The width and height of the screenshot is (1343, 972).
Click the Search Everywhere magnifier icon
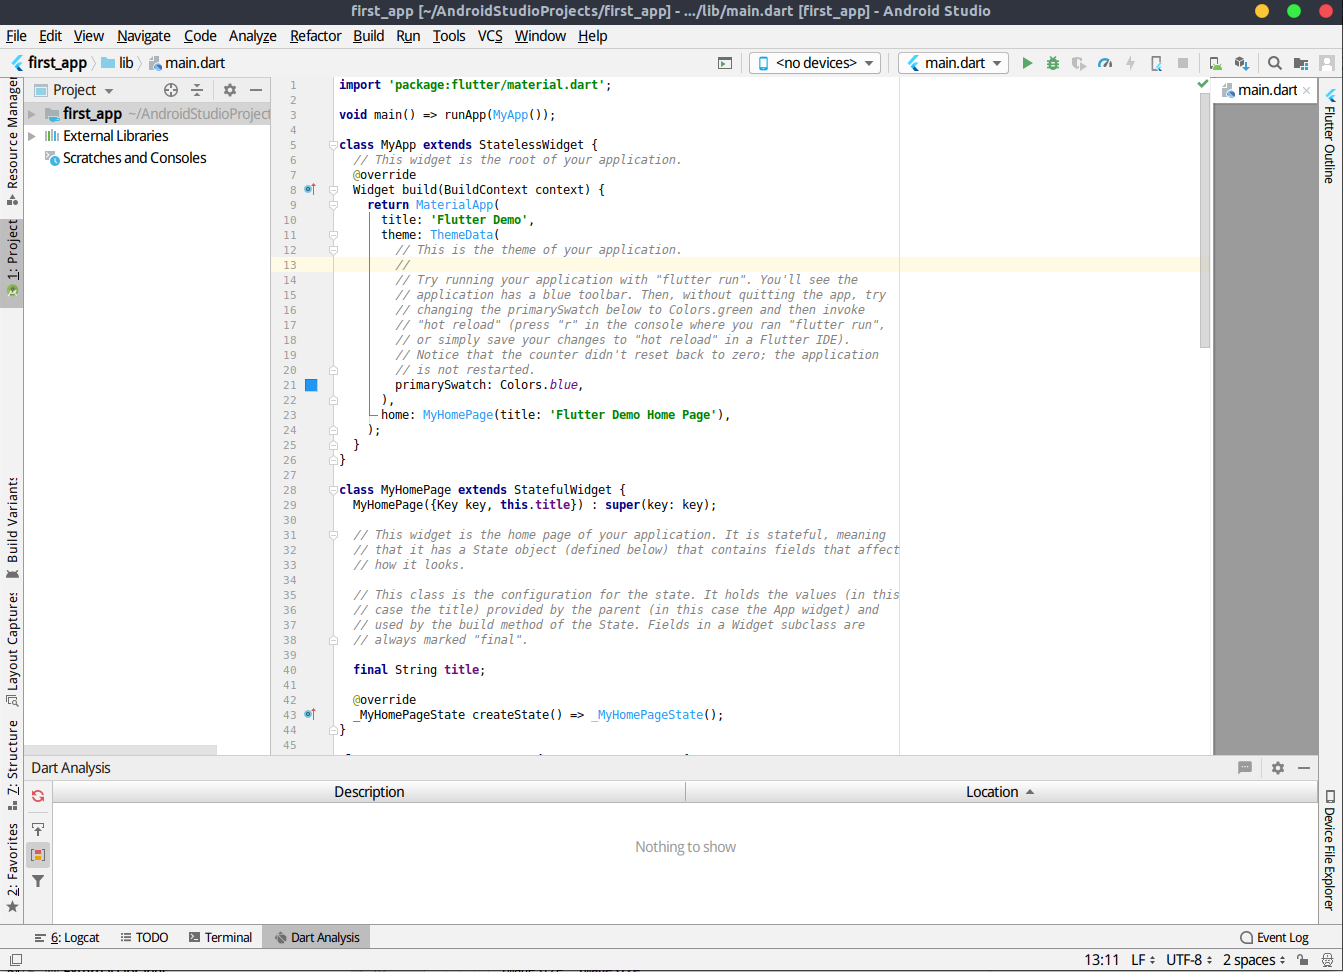click(1274, 62)
